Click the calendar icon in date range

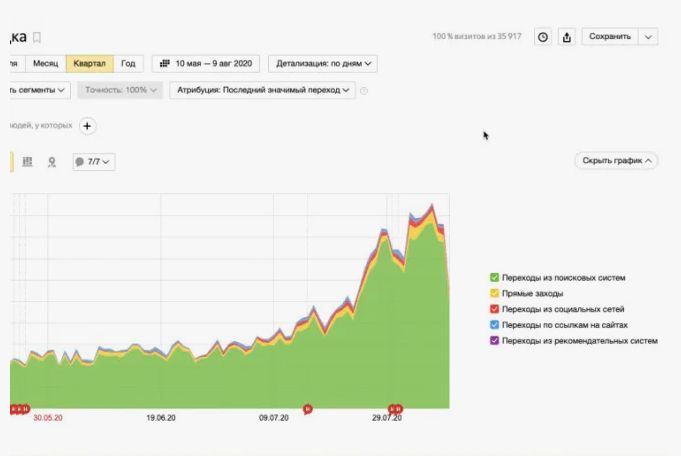click(x=165, y=64)
